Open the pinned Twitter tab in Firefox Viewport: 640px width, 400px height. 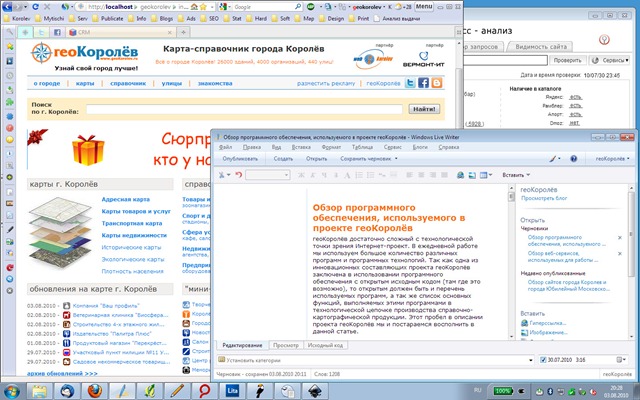coord(41,32)
